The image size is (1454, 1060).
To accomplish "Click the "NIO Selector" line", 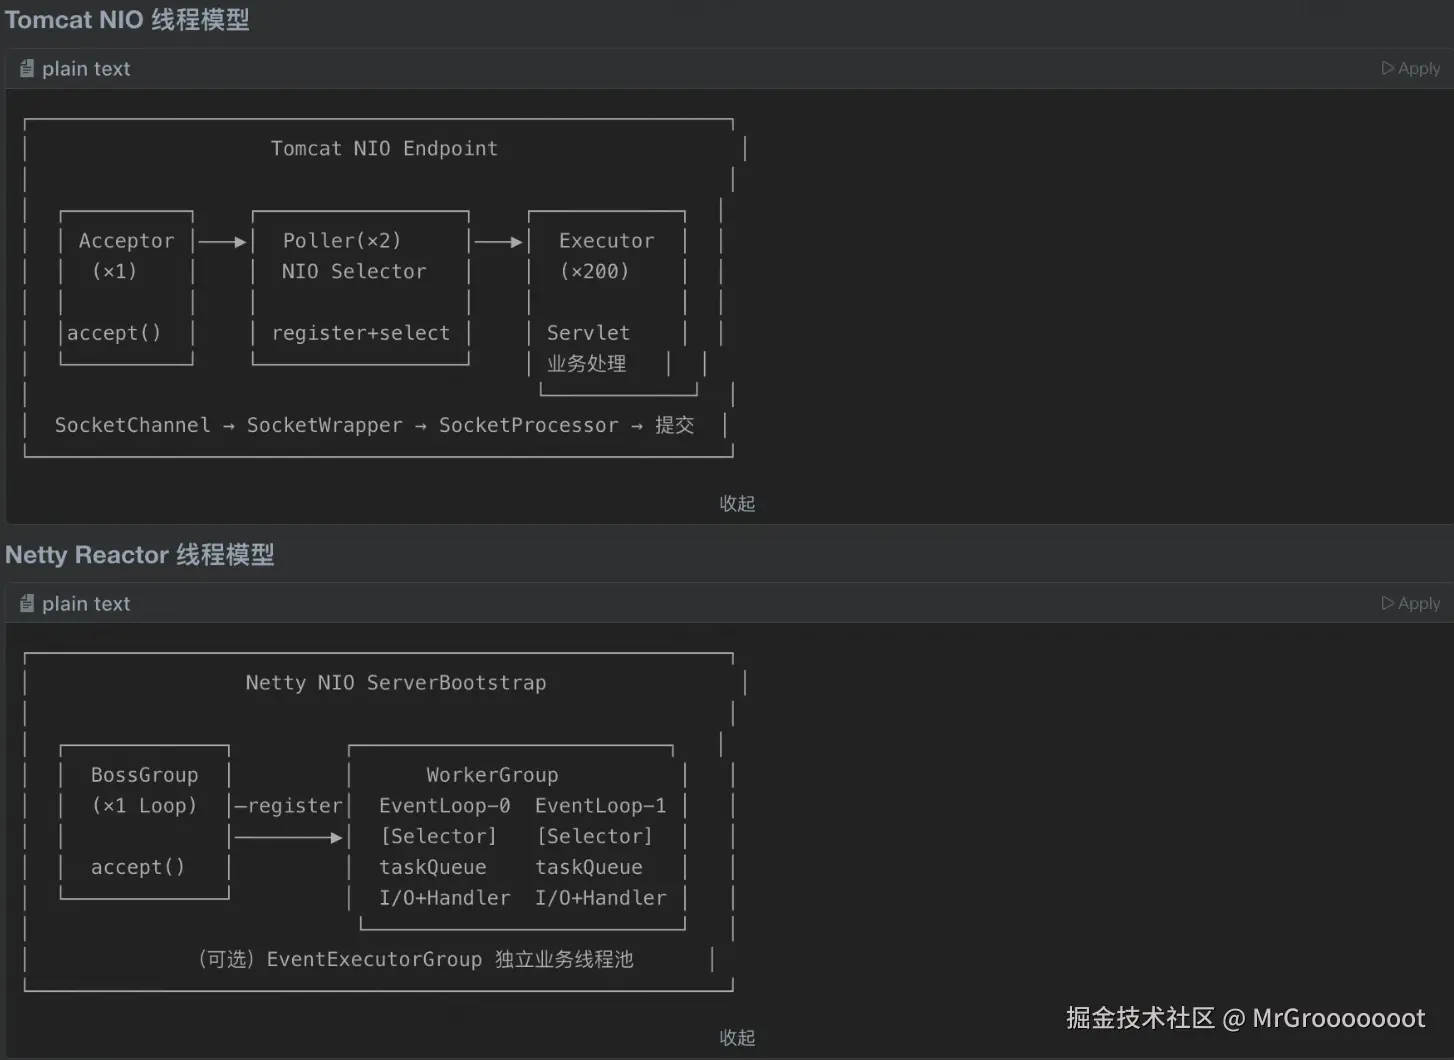I will [354, 272].
